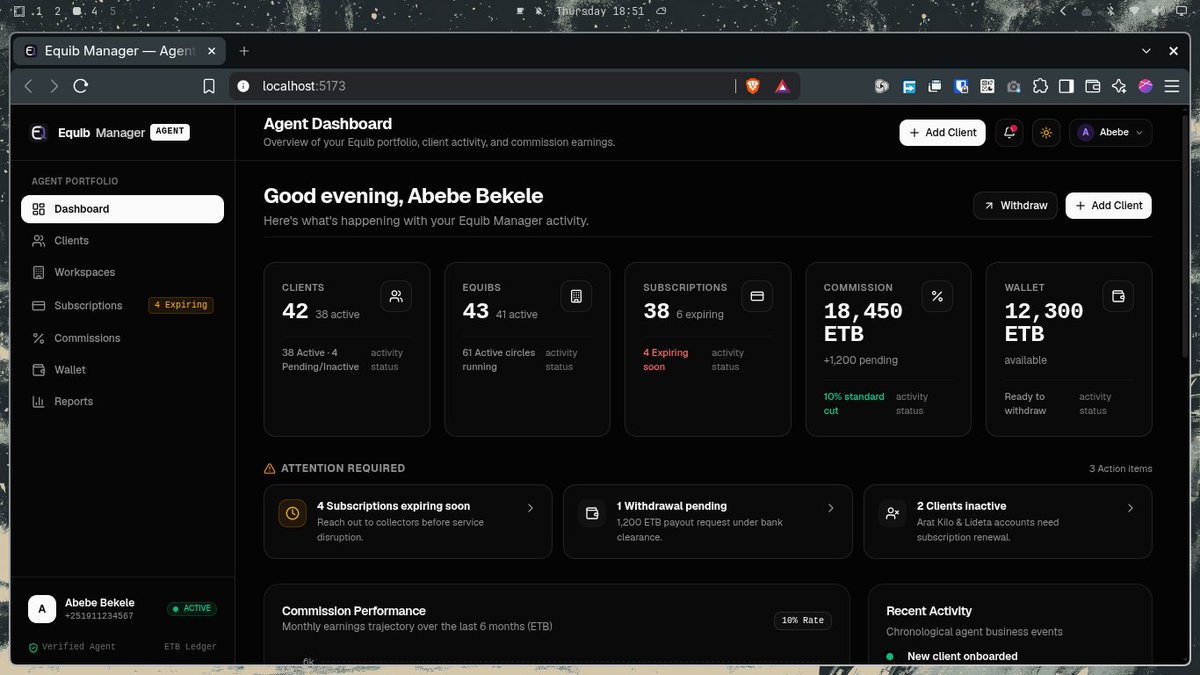This screenshot has width=1200, height=675.
Task: Click the ETB Ledger label
Action: [x=190, y=647]
